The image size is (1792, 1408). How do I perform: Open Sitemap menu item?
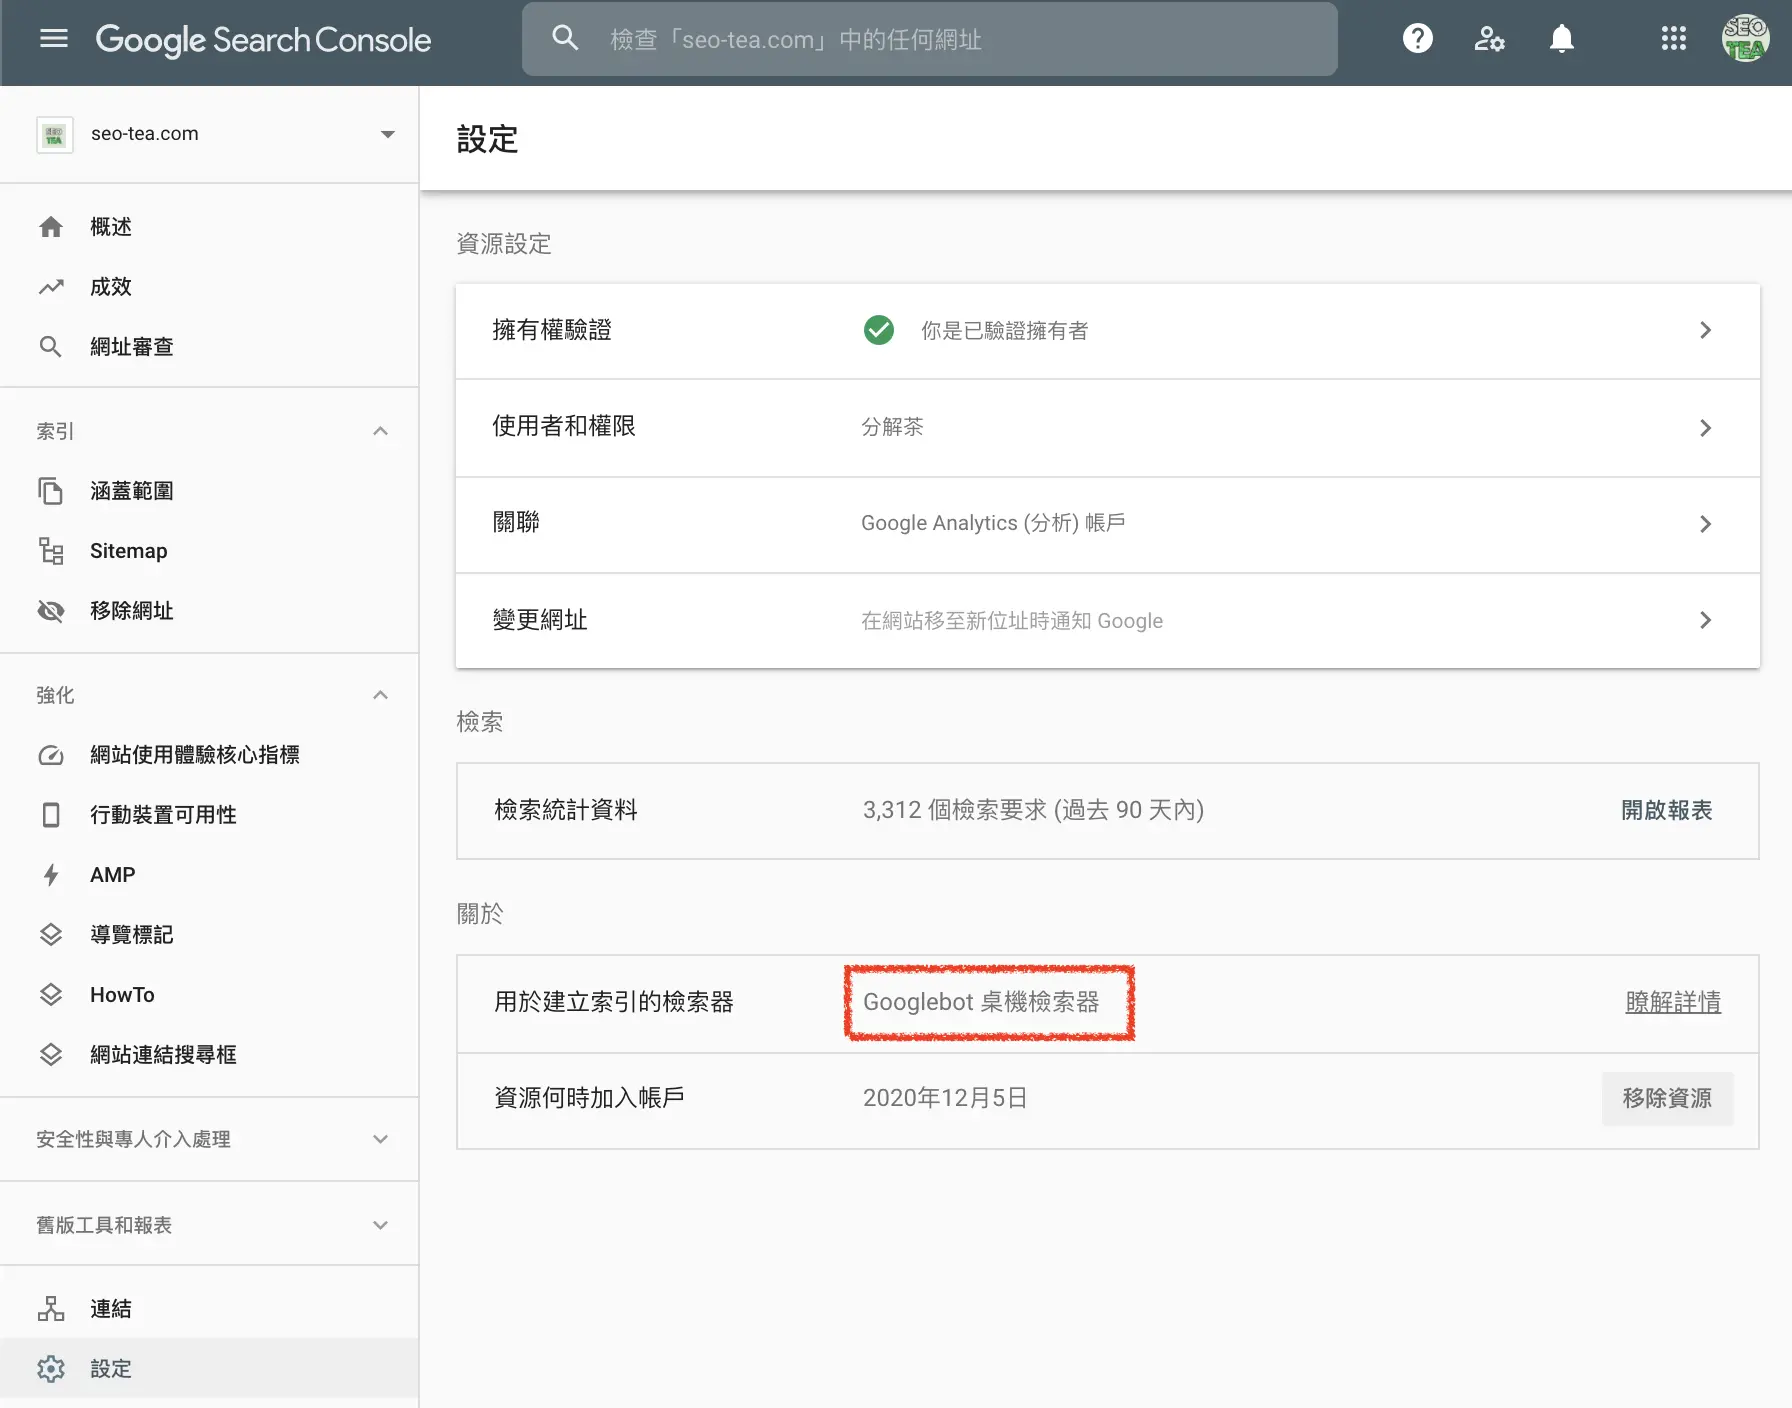click(x=209, y=551)
